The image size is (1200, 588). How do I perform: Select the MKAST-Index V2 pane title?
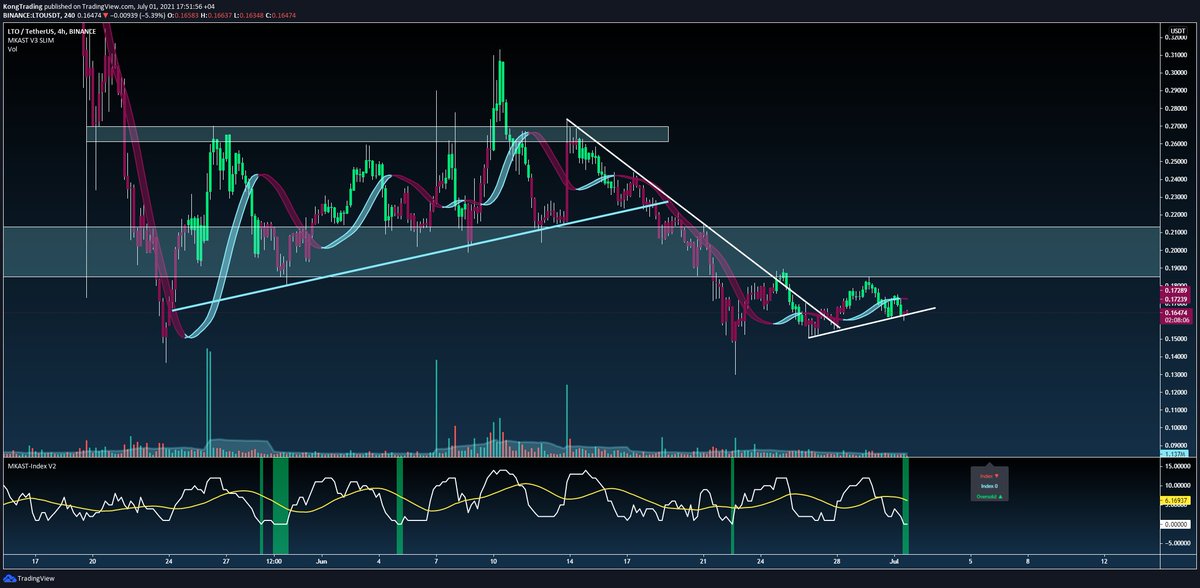[34, 465]
